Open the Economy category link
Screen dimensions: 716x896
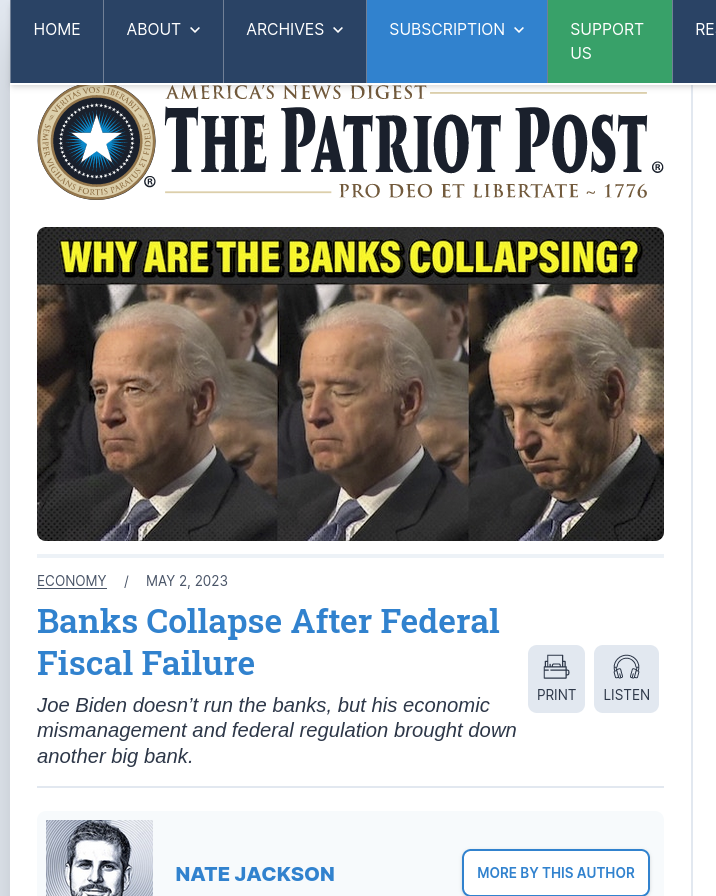(x=71, y=581)
